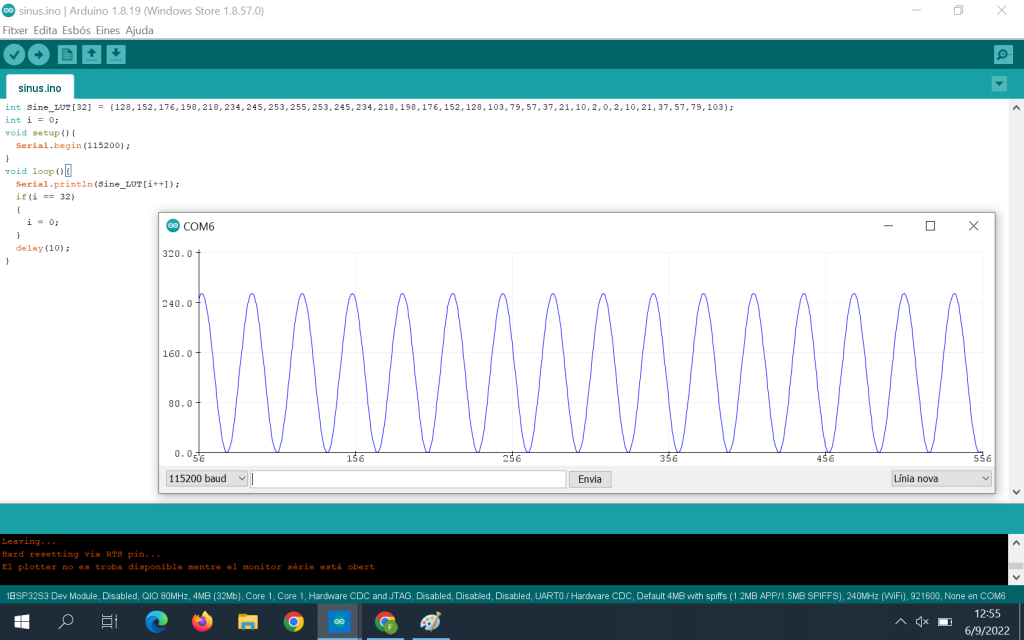Open the 115200 baud rate dropdown
Screen dimensions: 1024x640
pyautogui.click(x=207, y=479)
